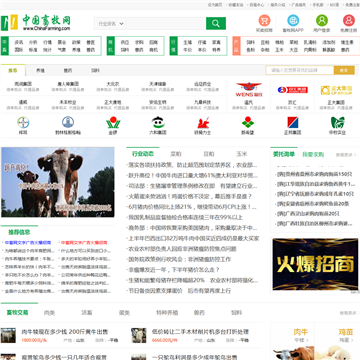This screenshot has height=360, width=360.
Task: Select the 我要求购 tab
Action: coord(313,154)
